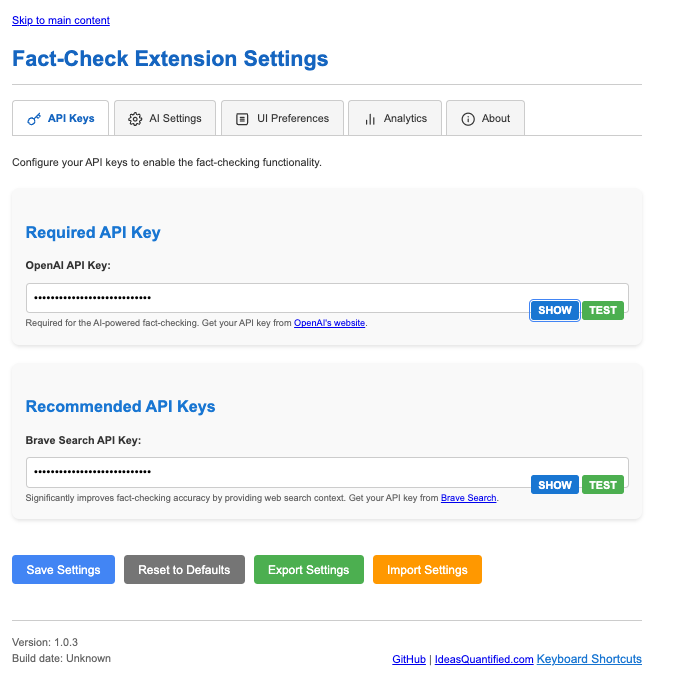The image size is (680, 685).
Task: Click the gear icon for AI Settings
Action: (x=135, y=119)
